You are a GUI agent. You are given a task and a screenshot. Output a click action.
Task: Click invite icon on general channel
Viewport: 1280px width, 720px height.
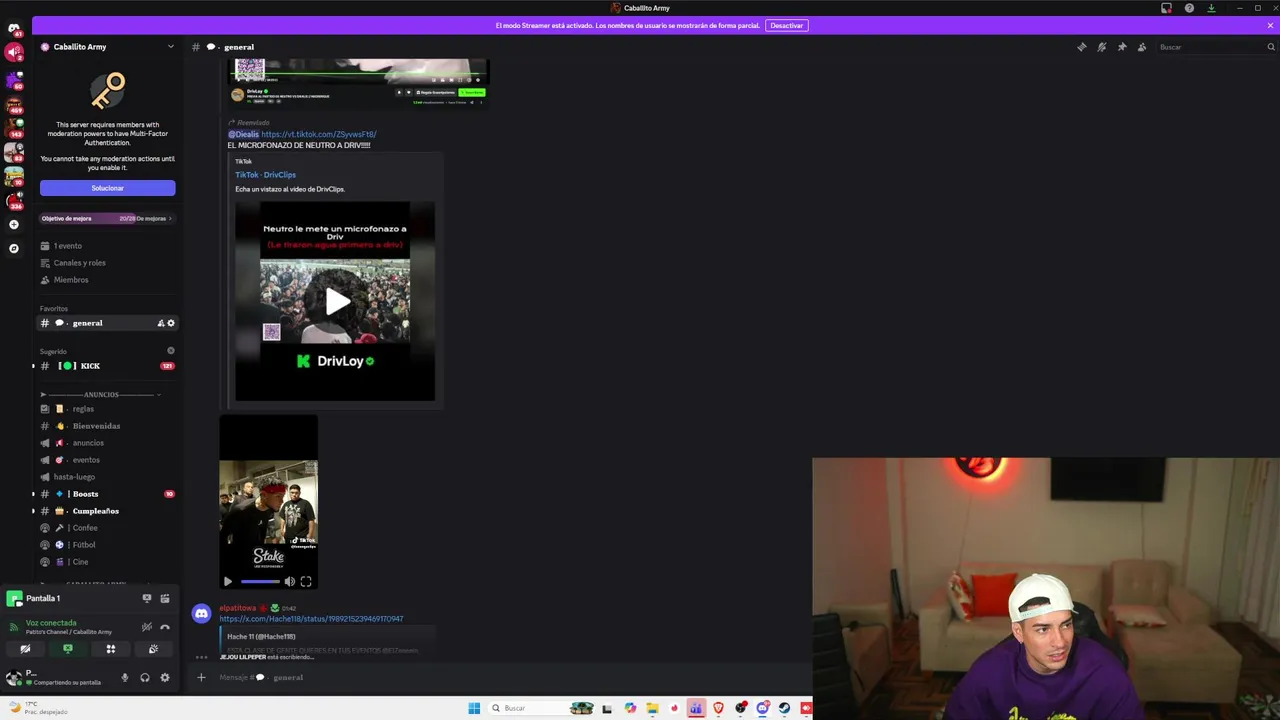pyautogui.click(x=161, y=323)
